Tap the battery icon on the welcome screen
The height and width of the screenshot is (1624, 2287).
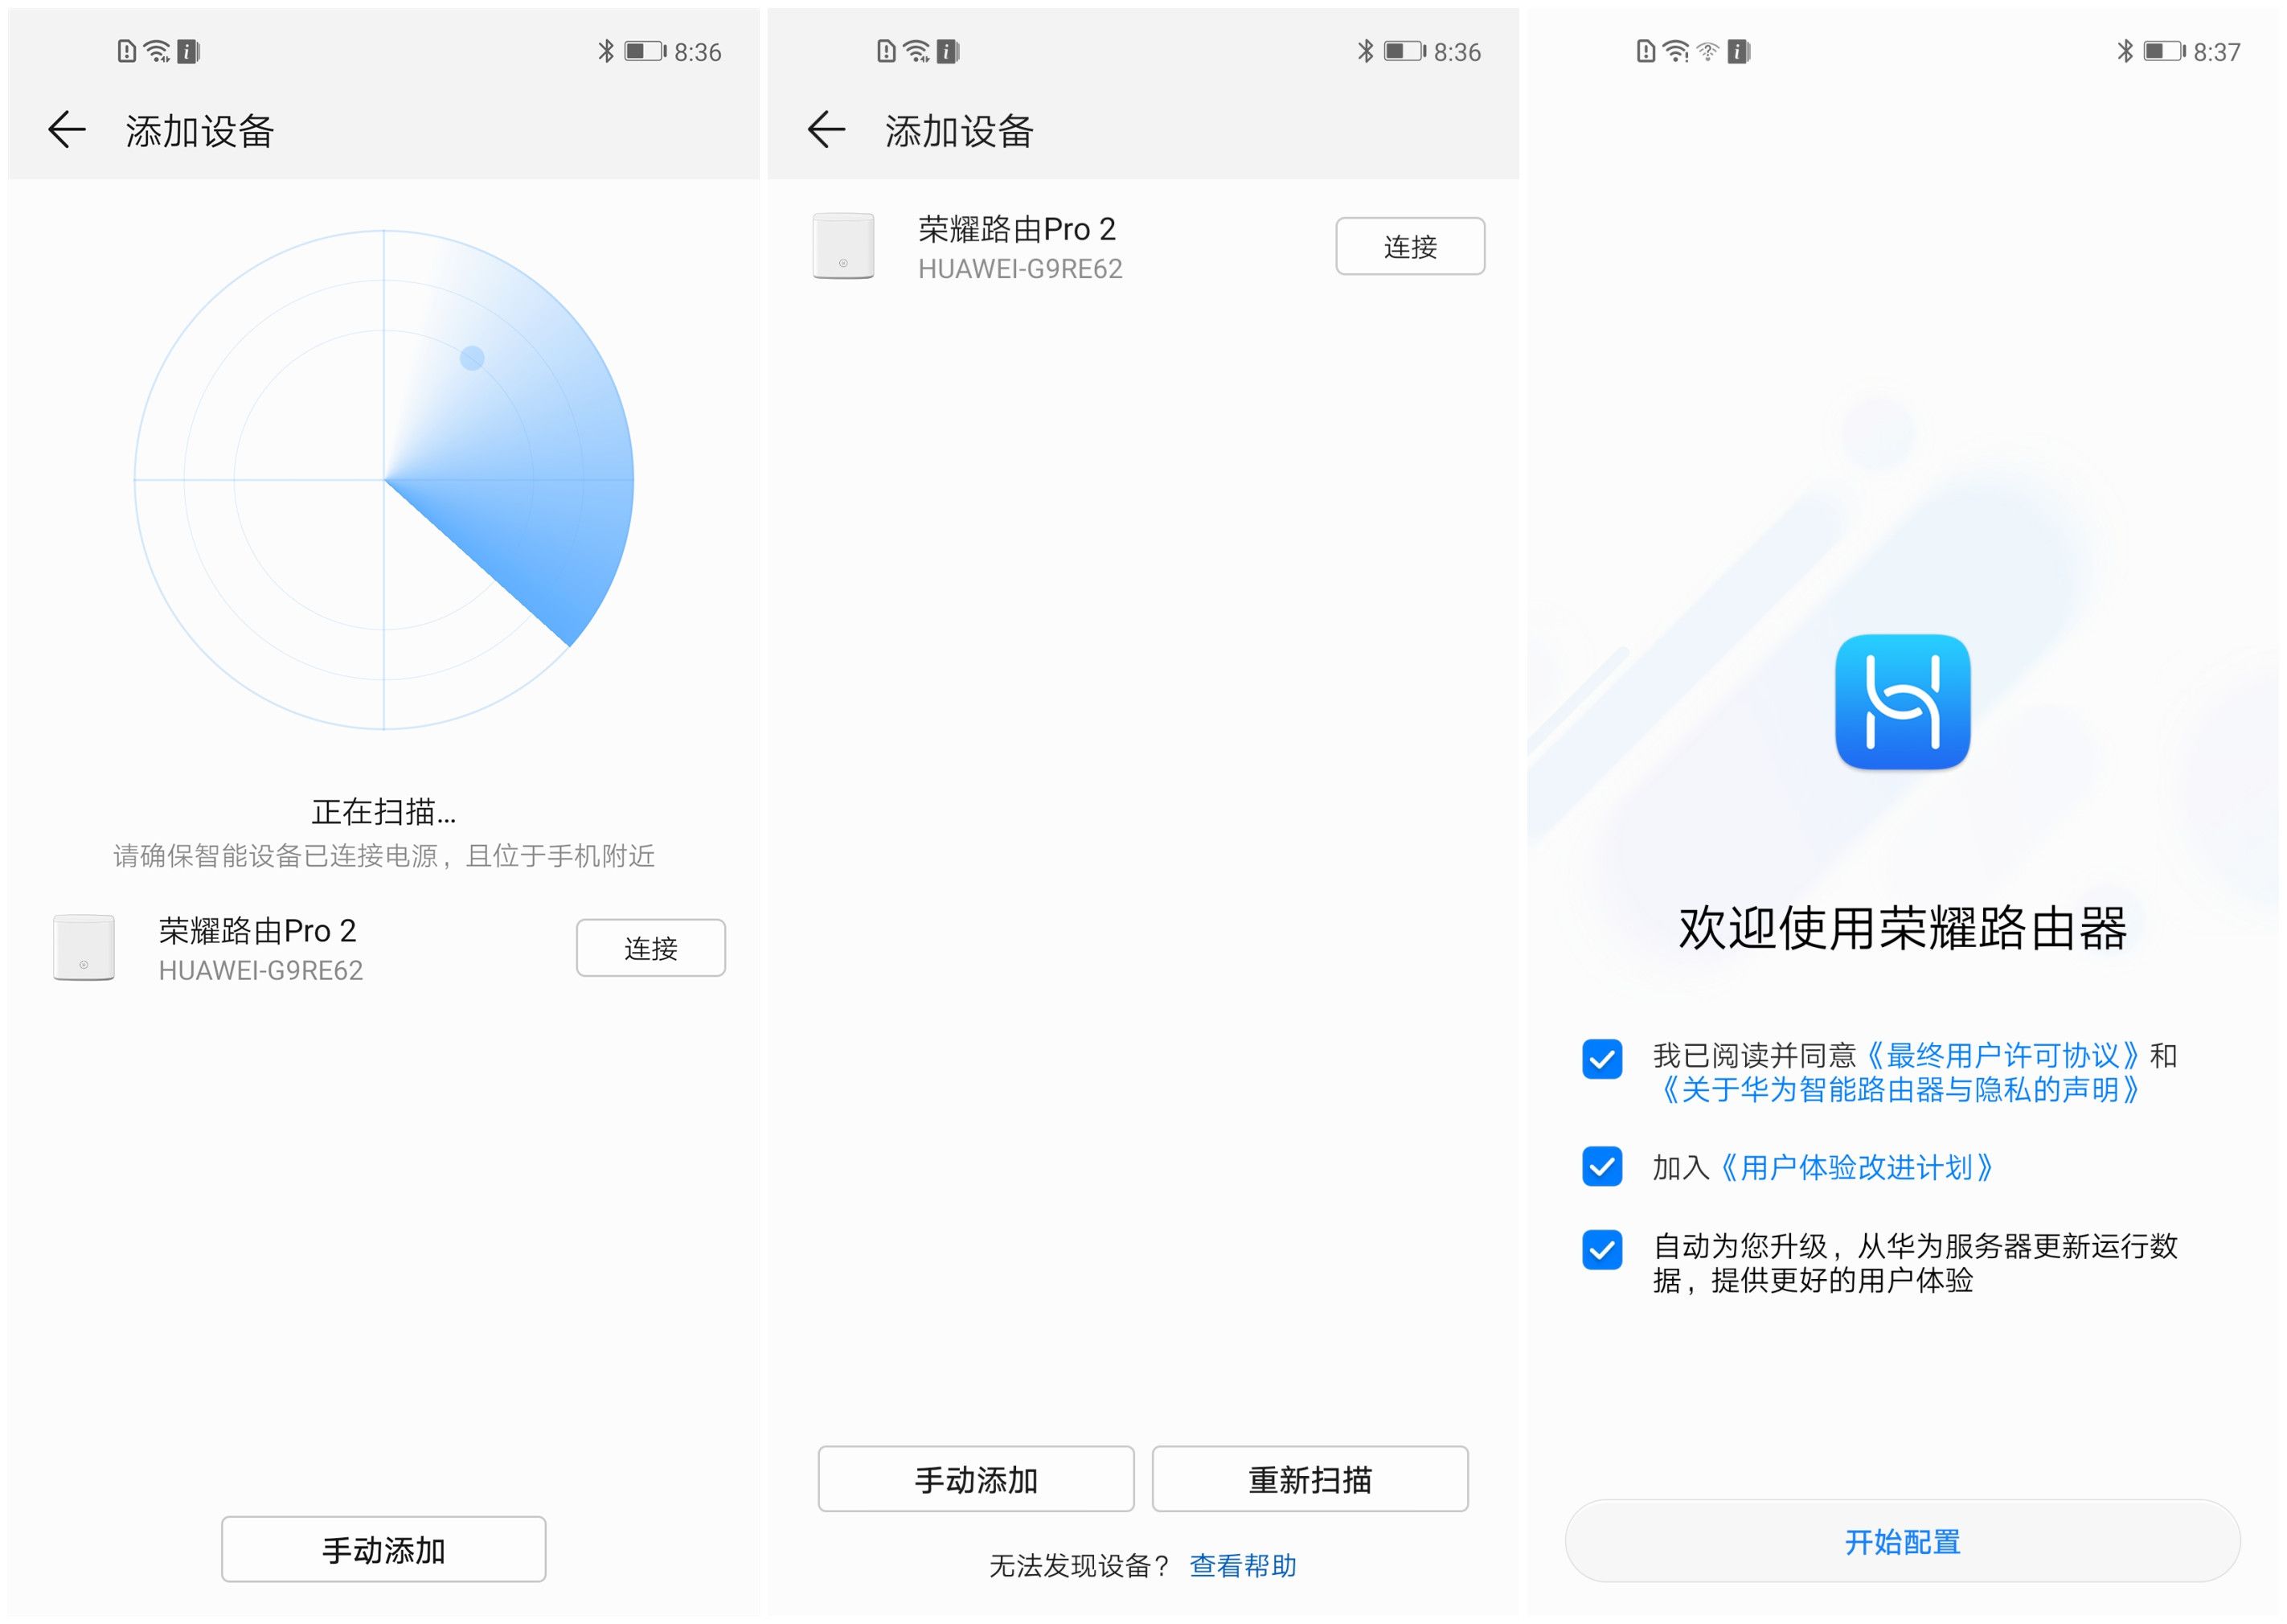[x=2164, y=51]
